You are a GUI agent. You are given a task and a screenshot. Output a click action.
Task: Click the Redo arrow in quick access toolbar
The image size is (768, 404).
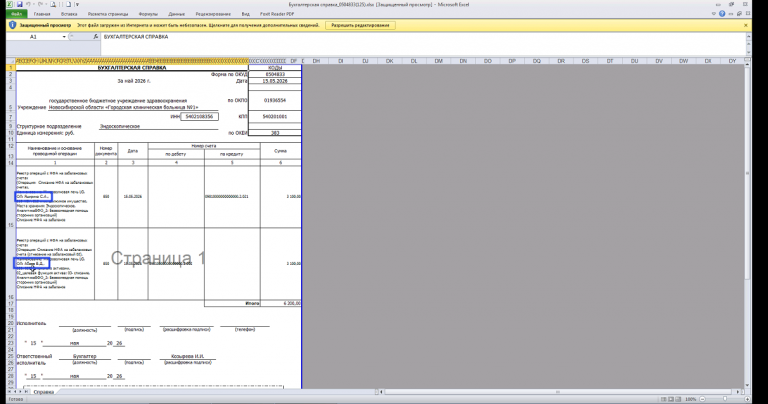(x=41, y=4)
